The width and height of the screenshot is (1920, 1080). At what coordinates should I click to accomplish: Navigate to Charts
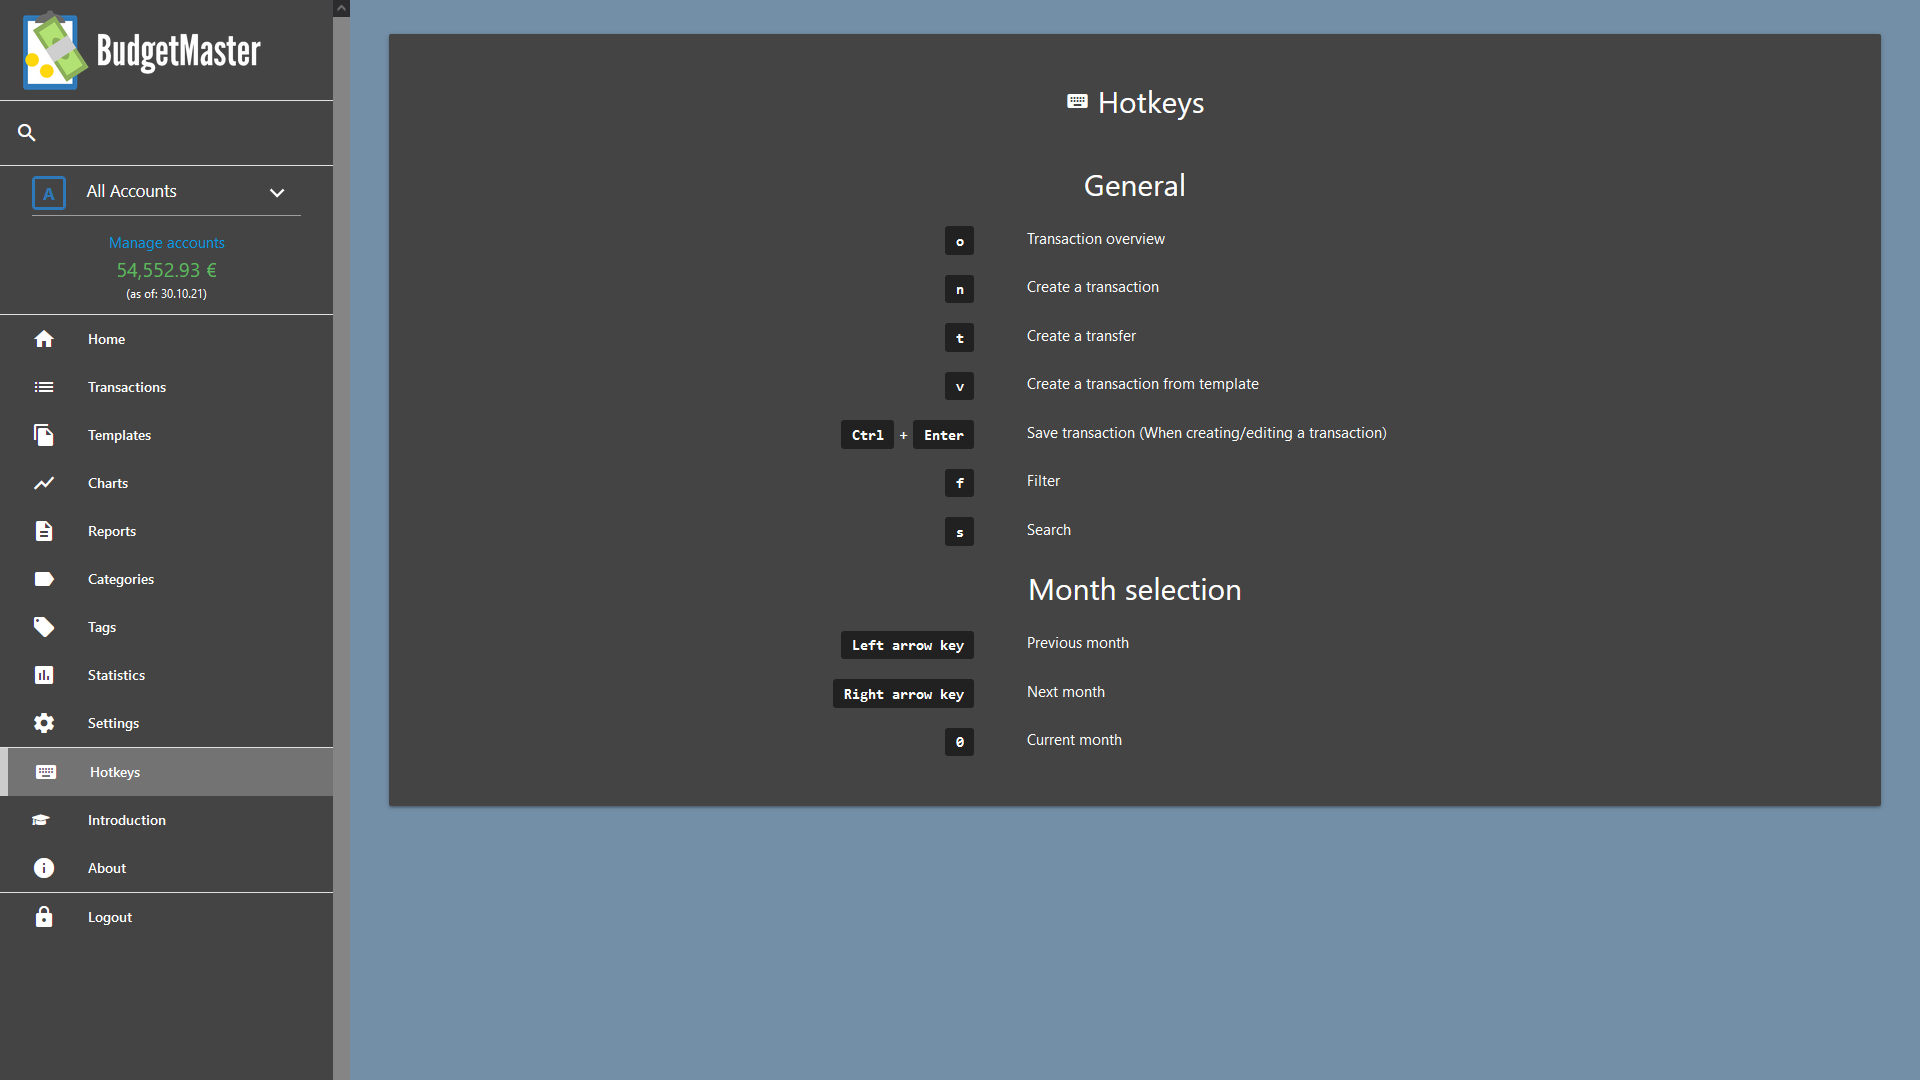tap(166, 483)
